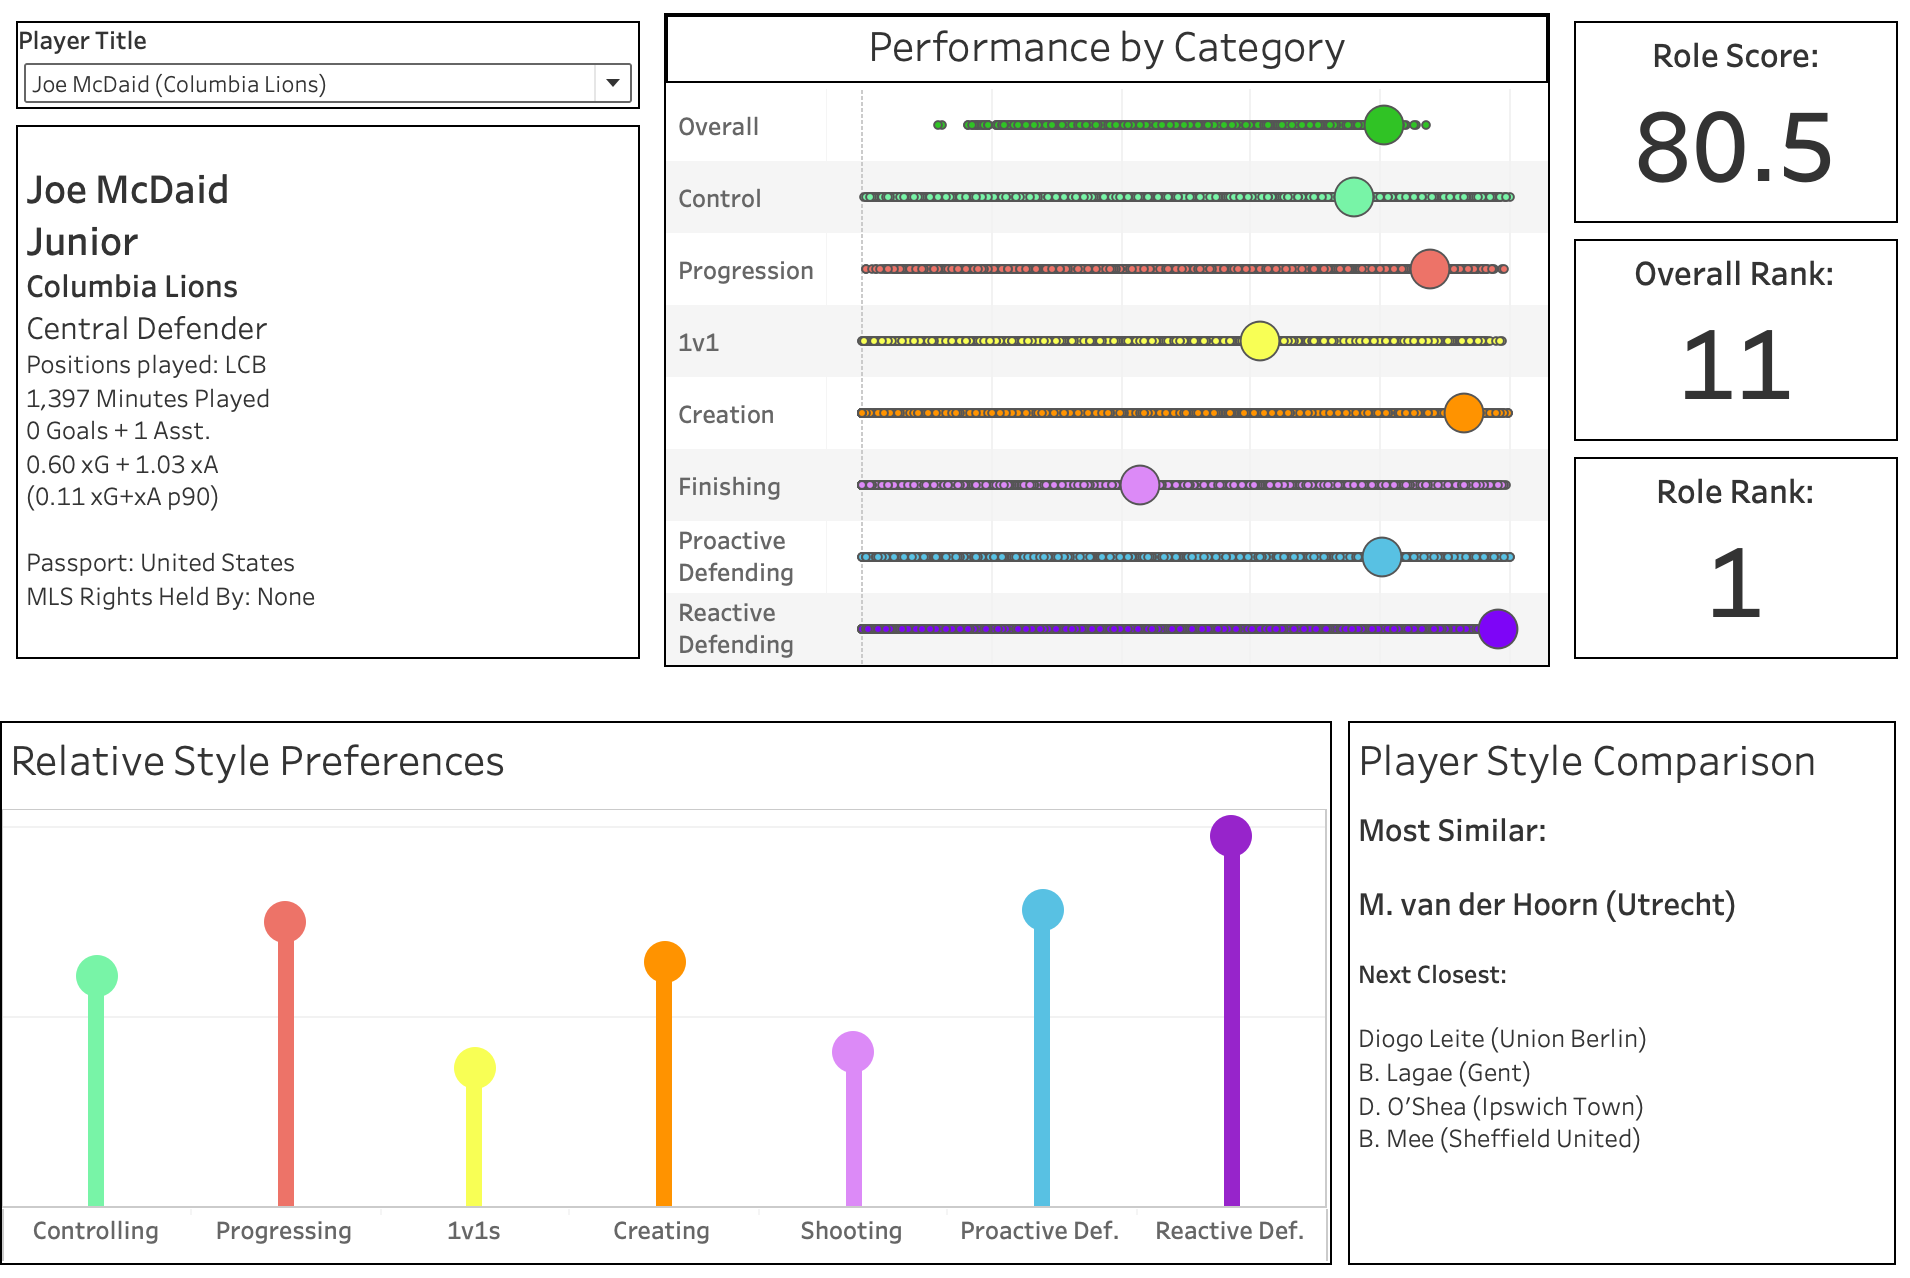Click the Controlling lollipop dot

coord(97,976)
